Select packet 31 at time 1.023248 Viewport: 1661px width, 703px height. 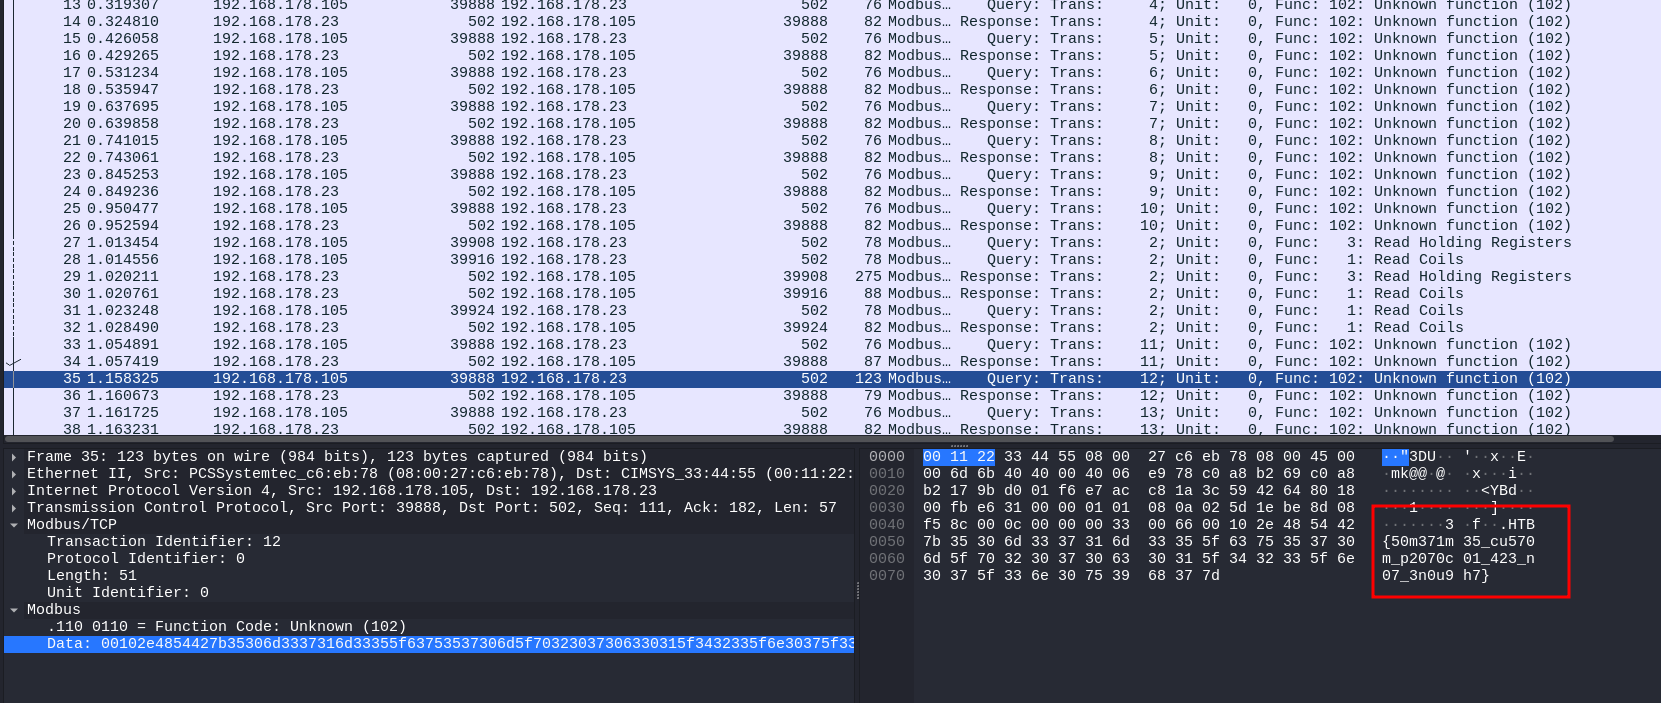(830, 310)
